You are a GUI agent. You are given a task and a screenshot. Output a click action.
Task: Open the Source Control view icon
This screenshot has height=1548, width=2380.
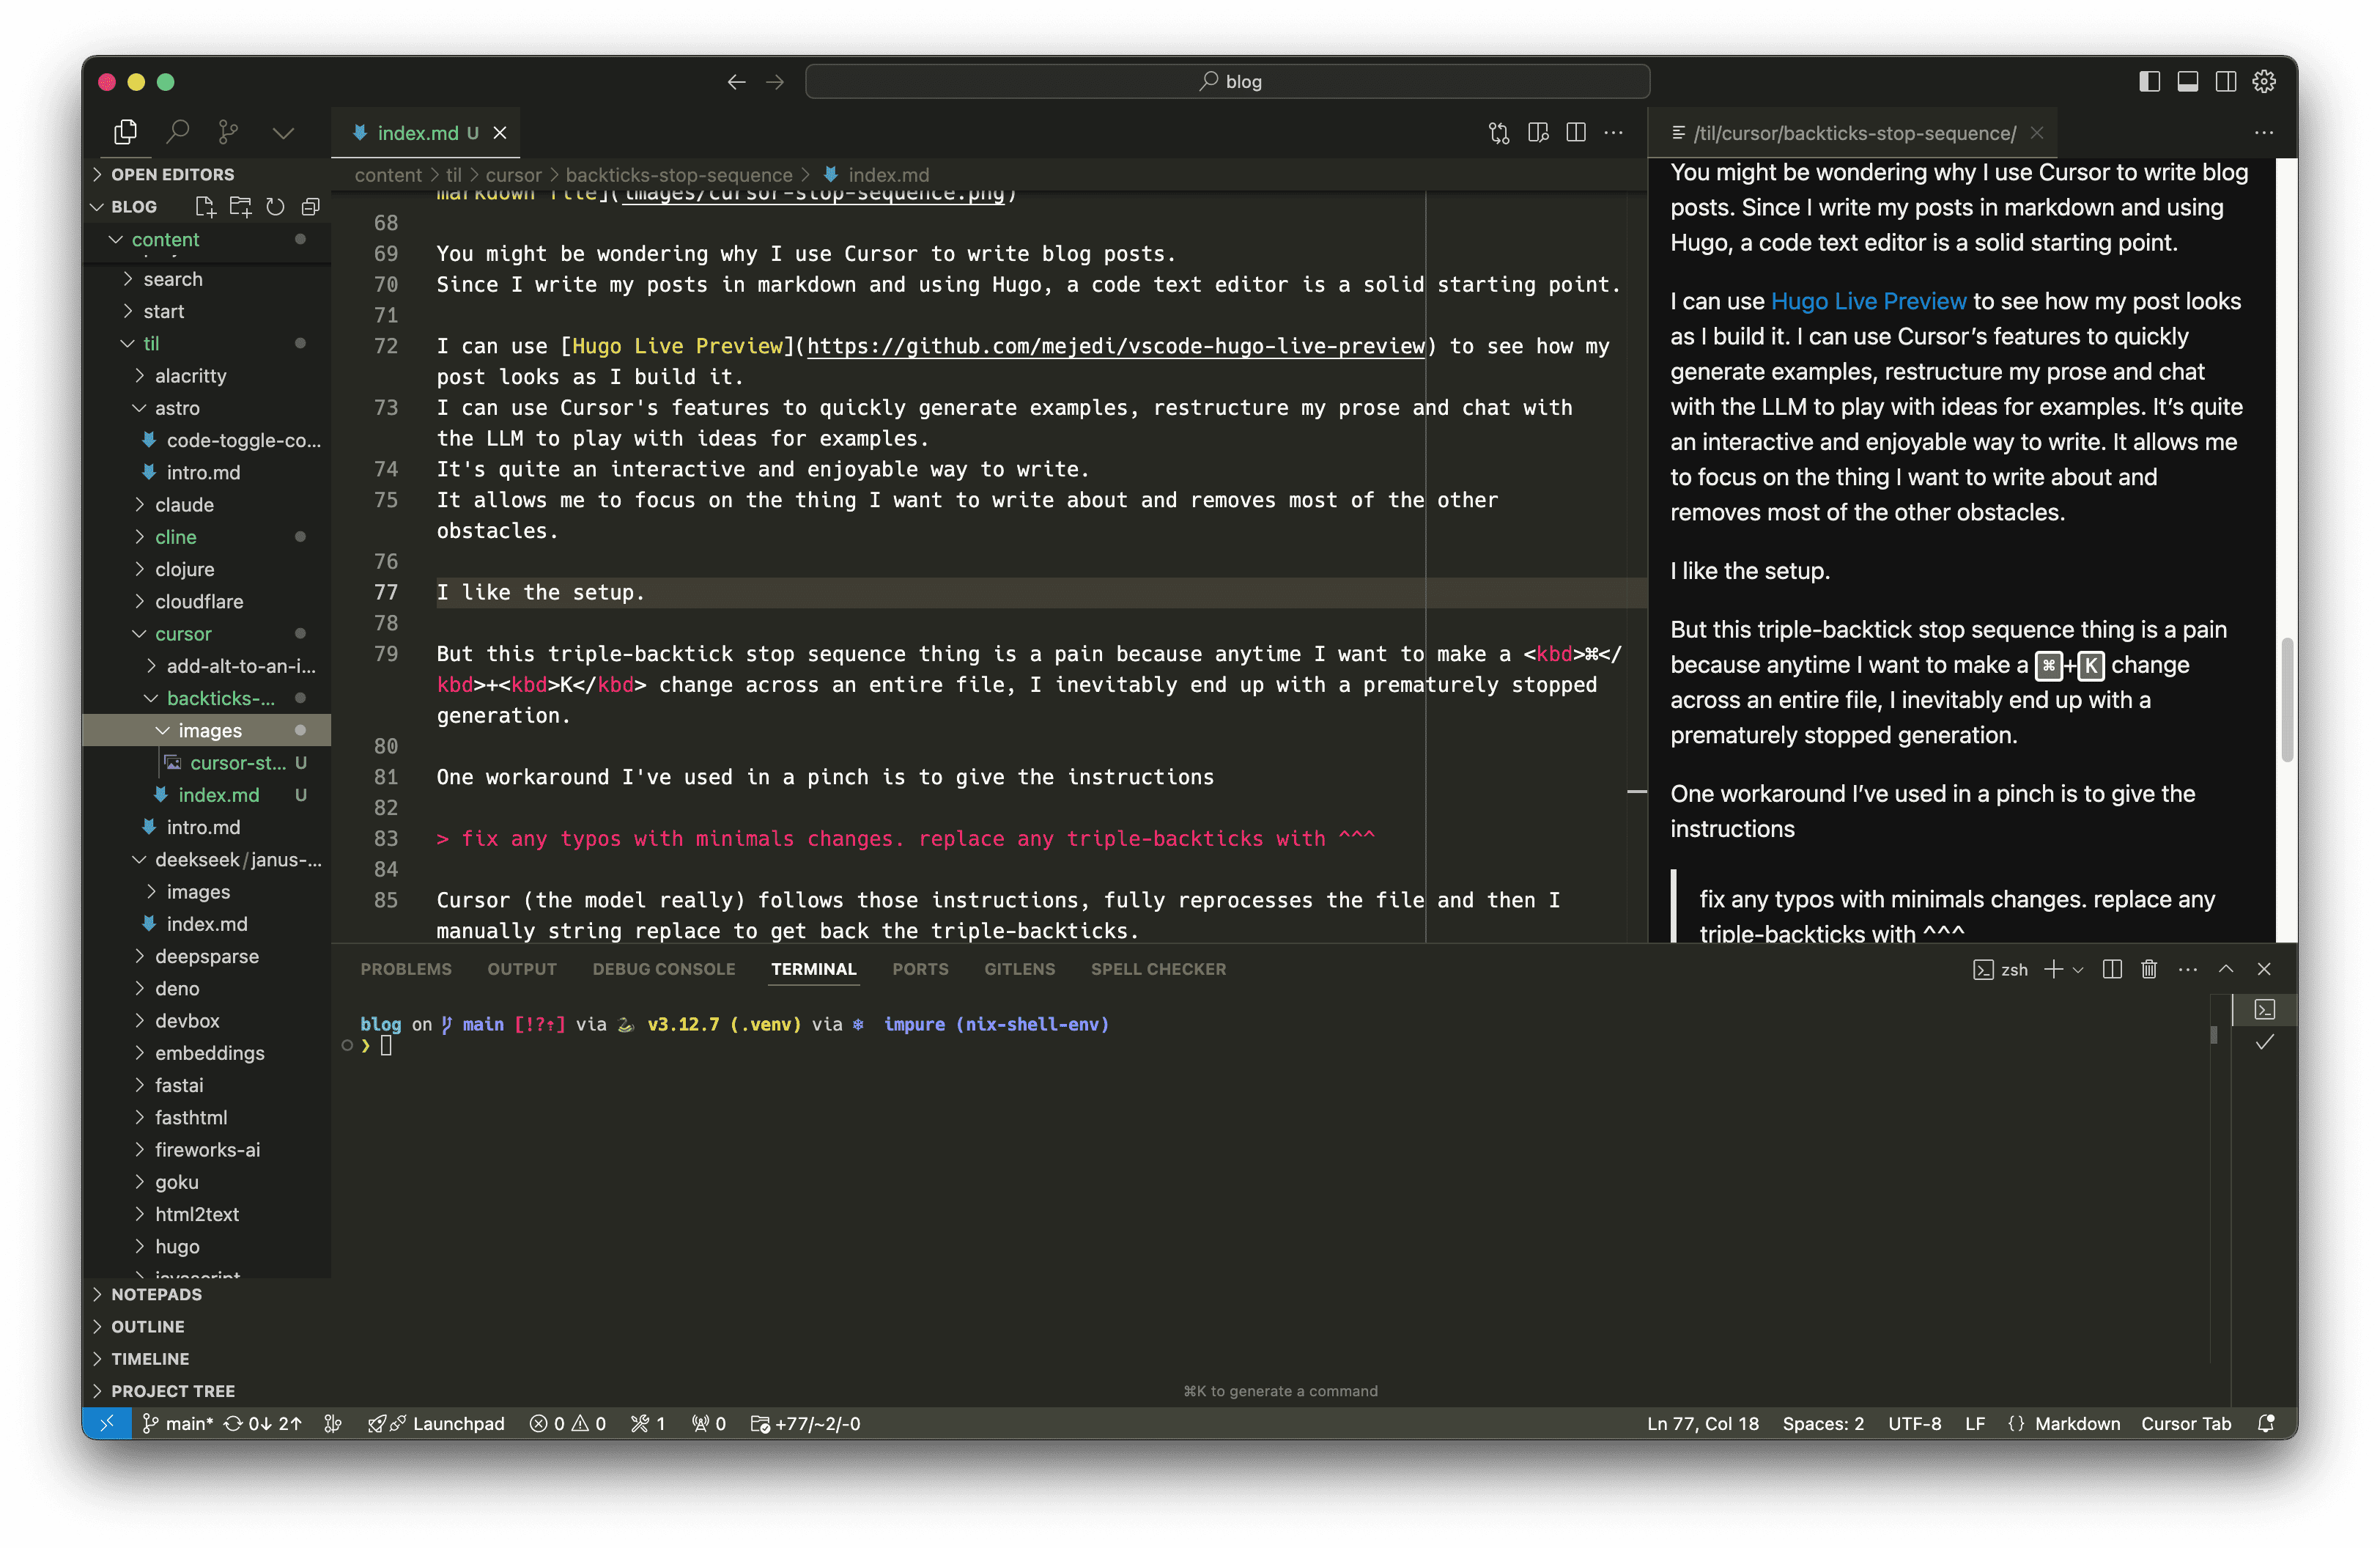(229, 132)
